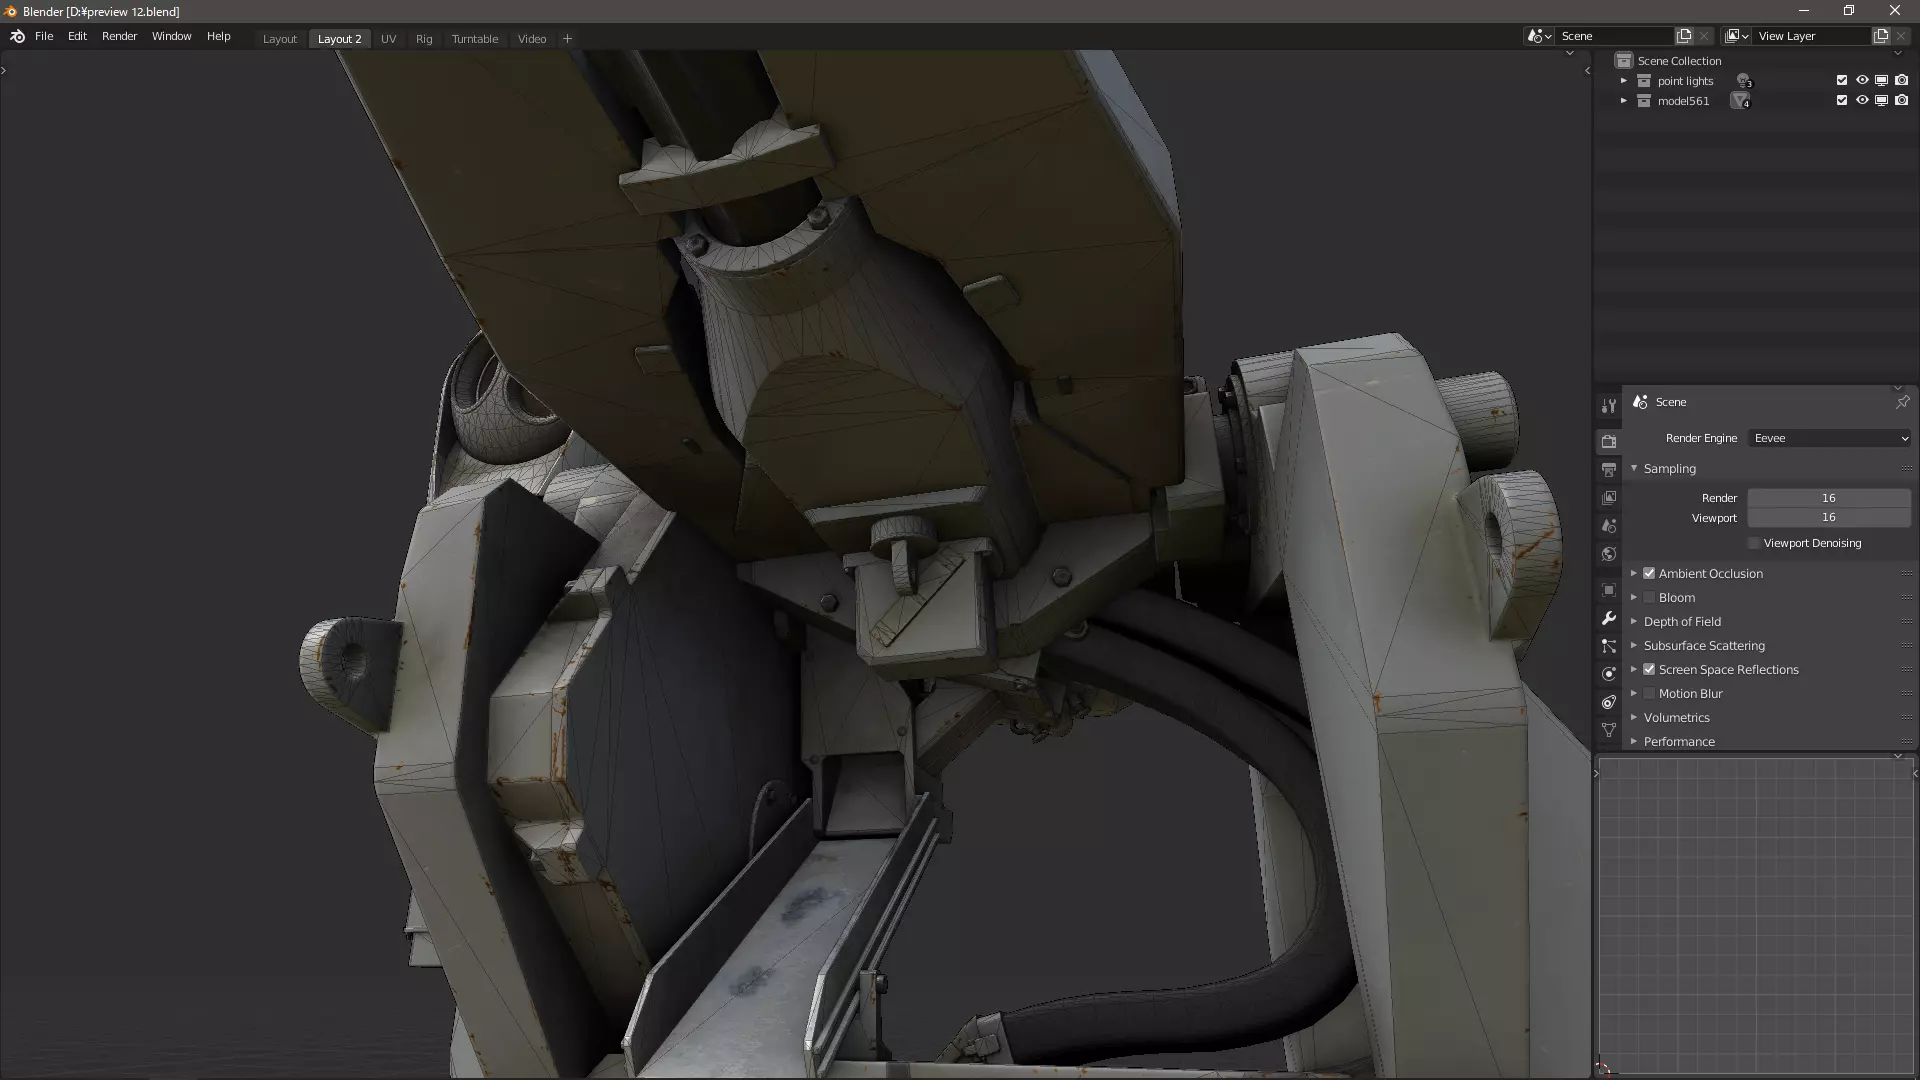The image size is (1920, 1080).
Task: Open the Modifiers wrench tab
Action: point(1609,618)
